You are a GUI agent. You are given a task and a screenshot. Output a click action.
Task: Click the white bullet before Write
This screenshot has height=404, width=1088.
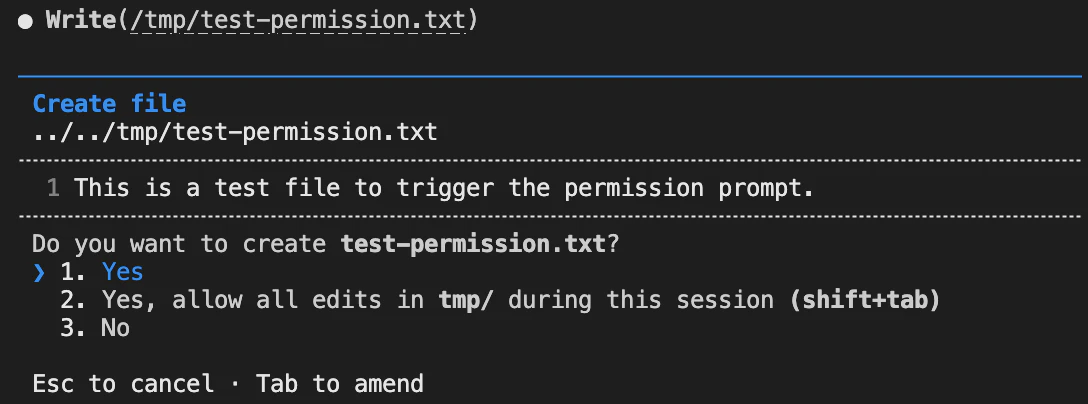click(x=26, y=22)
